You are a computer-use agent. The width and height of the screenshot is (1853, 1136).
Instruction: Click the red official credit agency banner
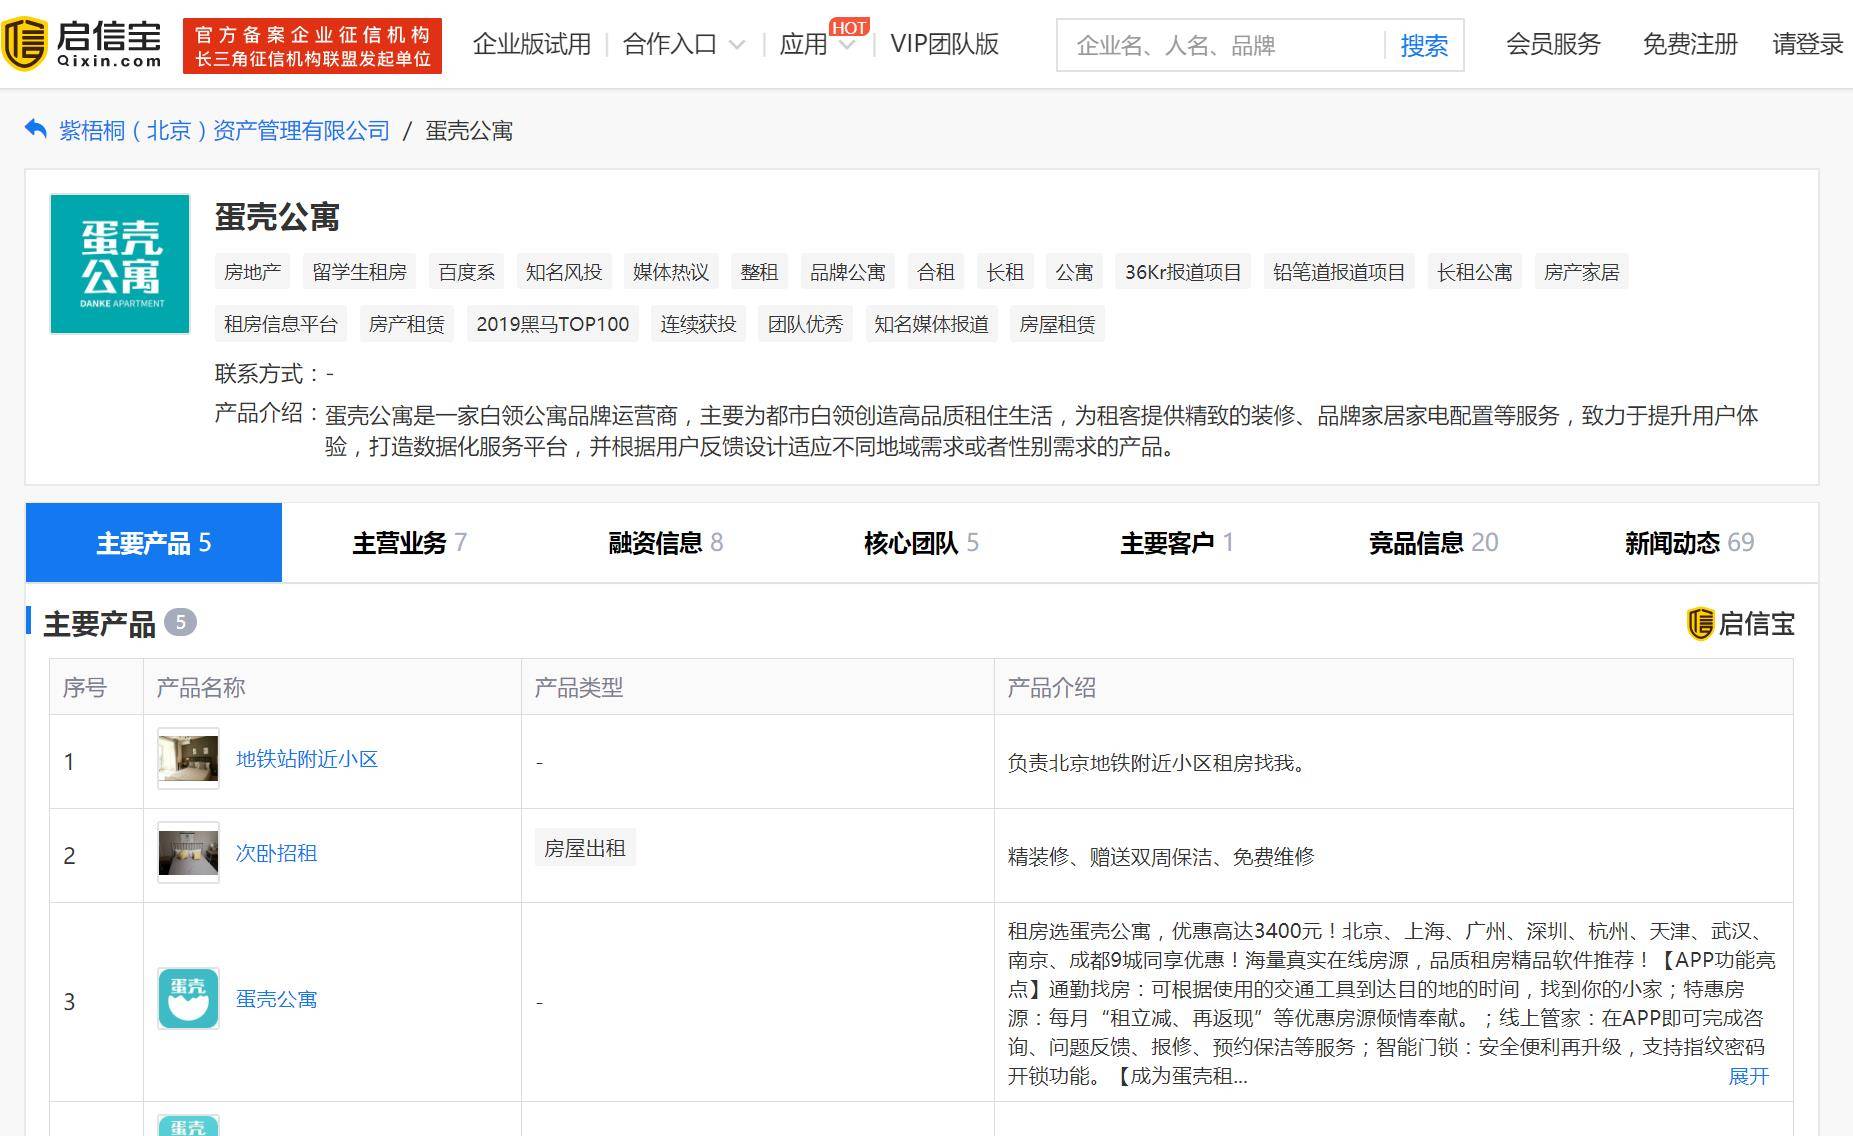(312, 46)
